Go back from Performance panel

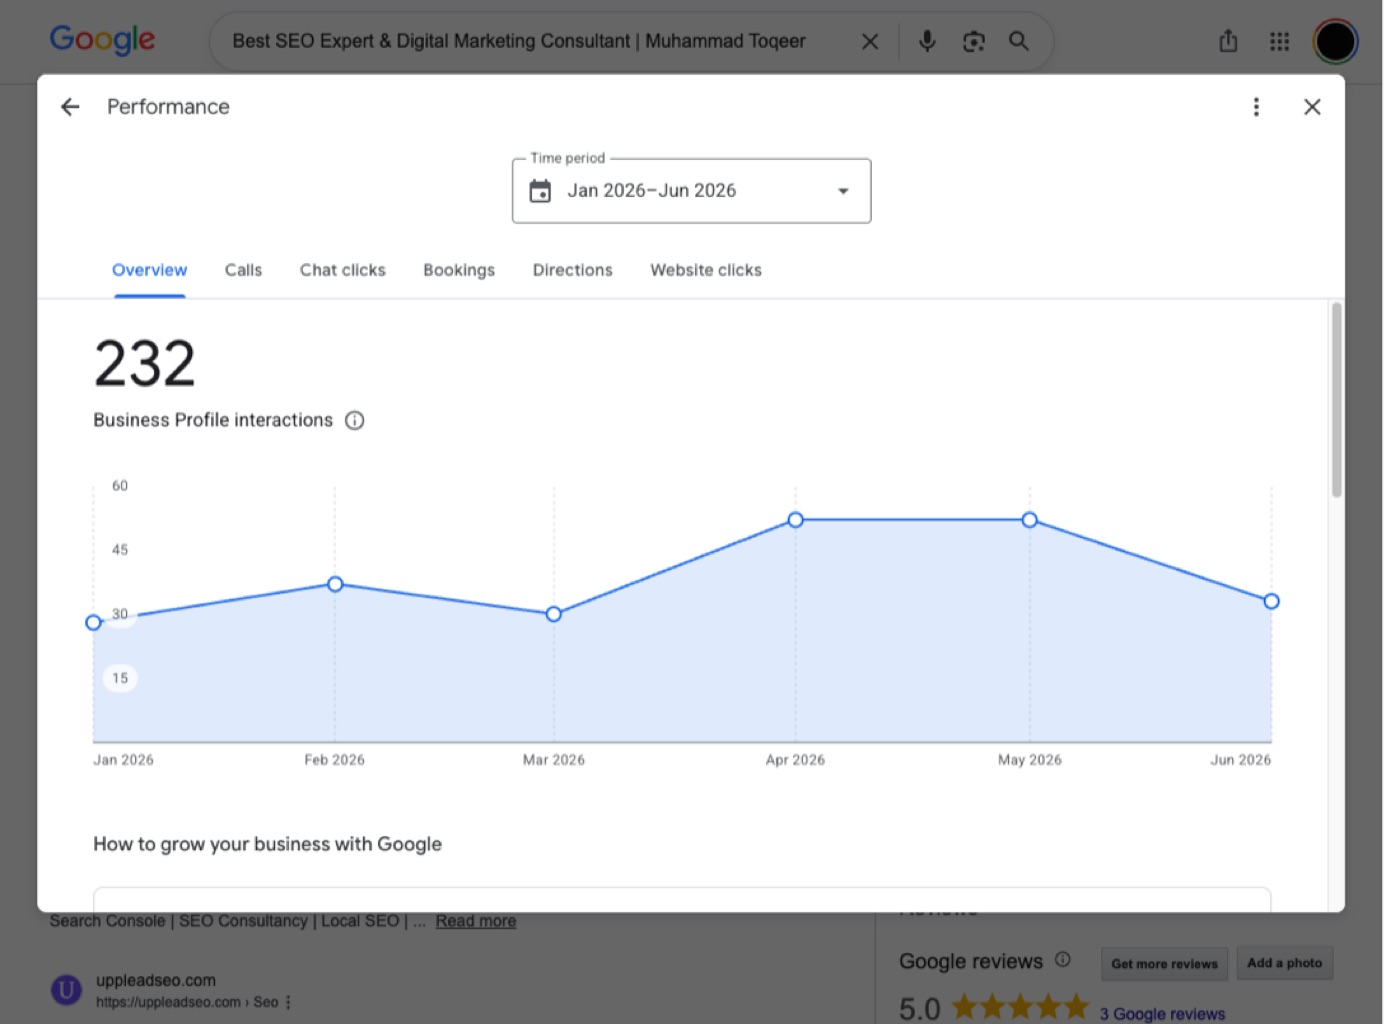pyautogui.click(x=70, y=107)
